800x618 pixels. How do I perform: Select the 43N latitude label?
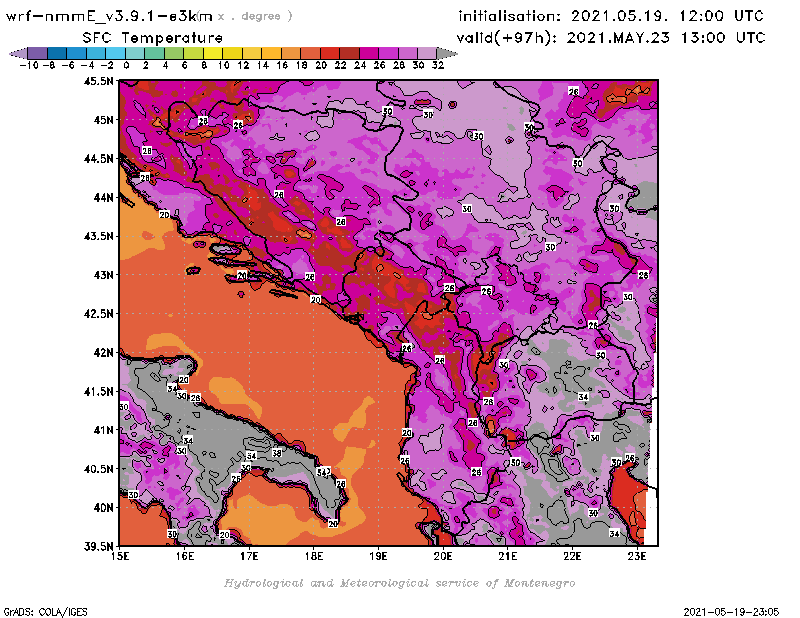tap(103, 275)
